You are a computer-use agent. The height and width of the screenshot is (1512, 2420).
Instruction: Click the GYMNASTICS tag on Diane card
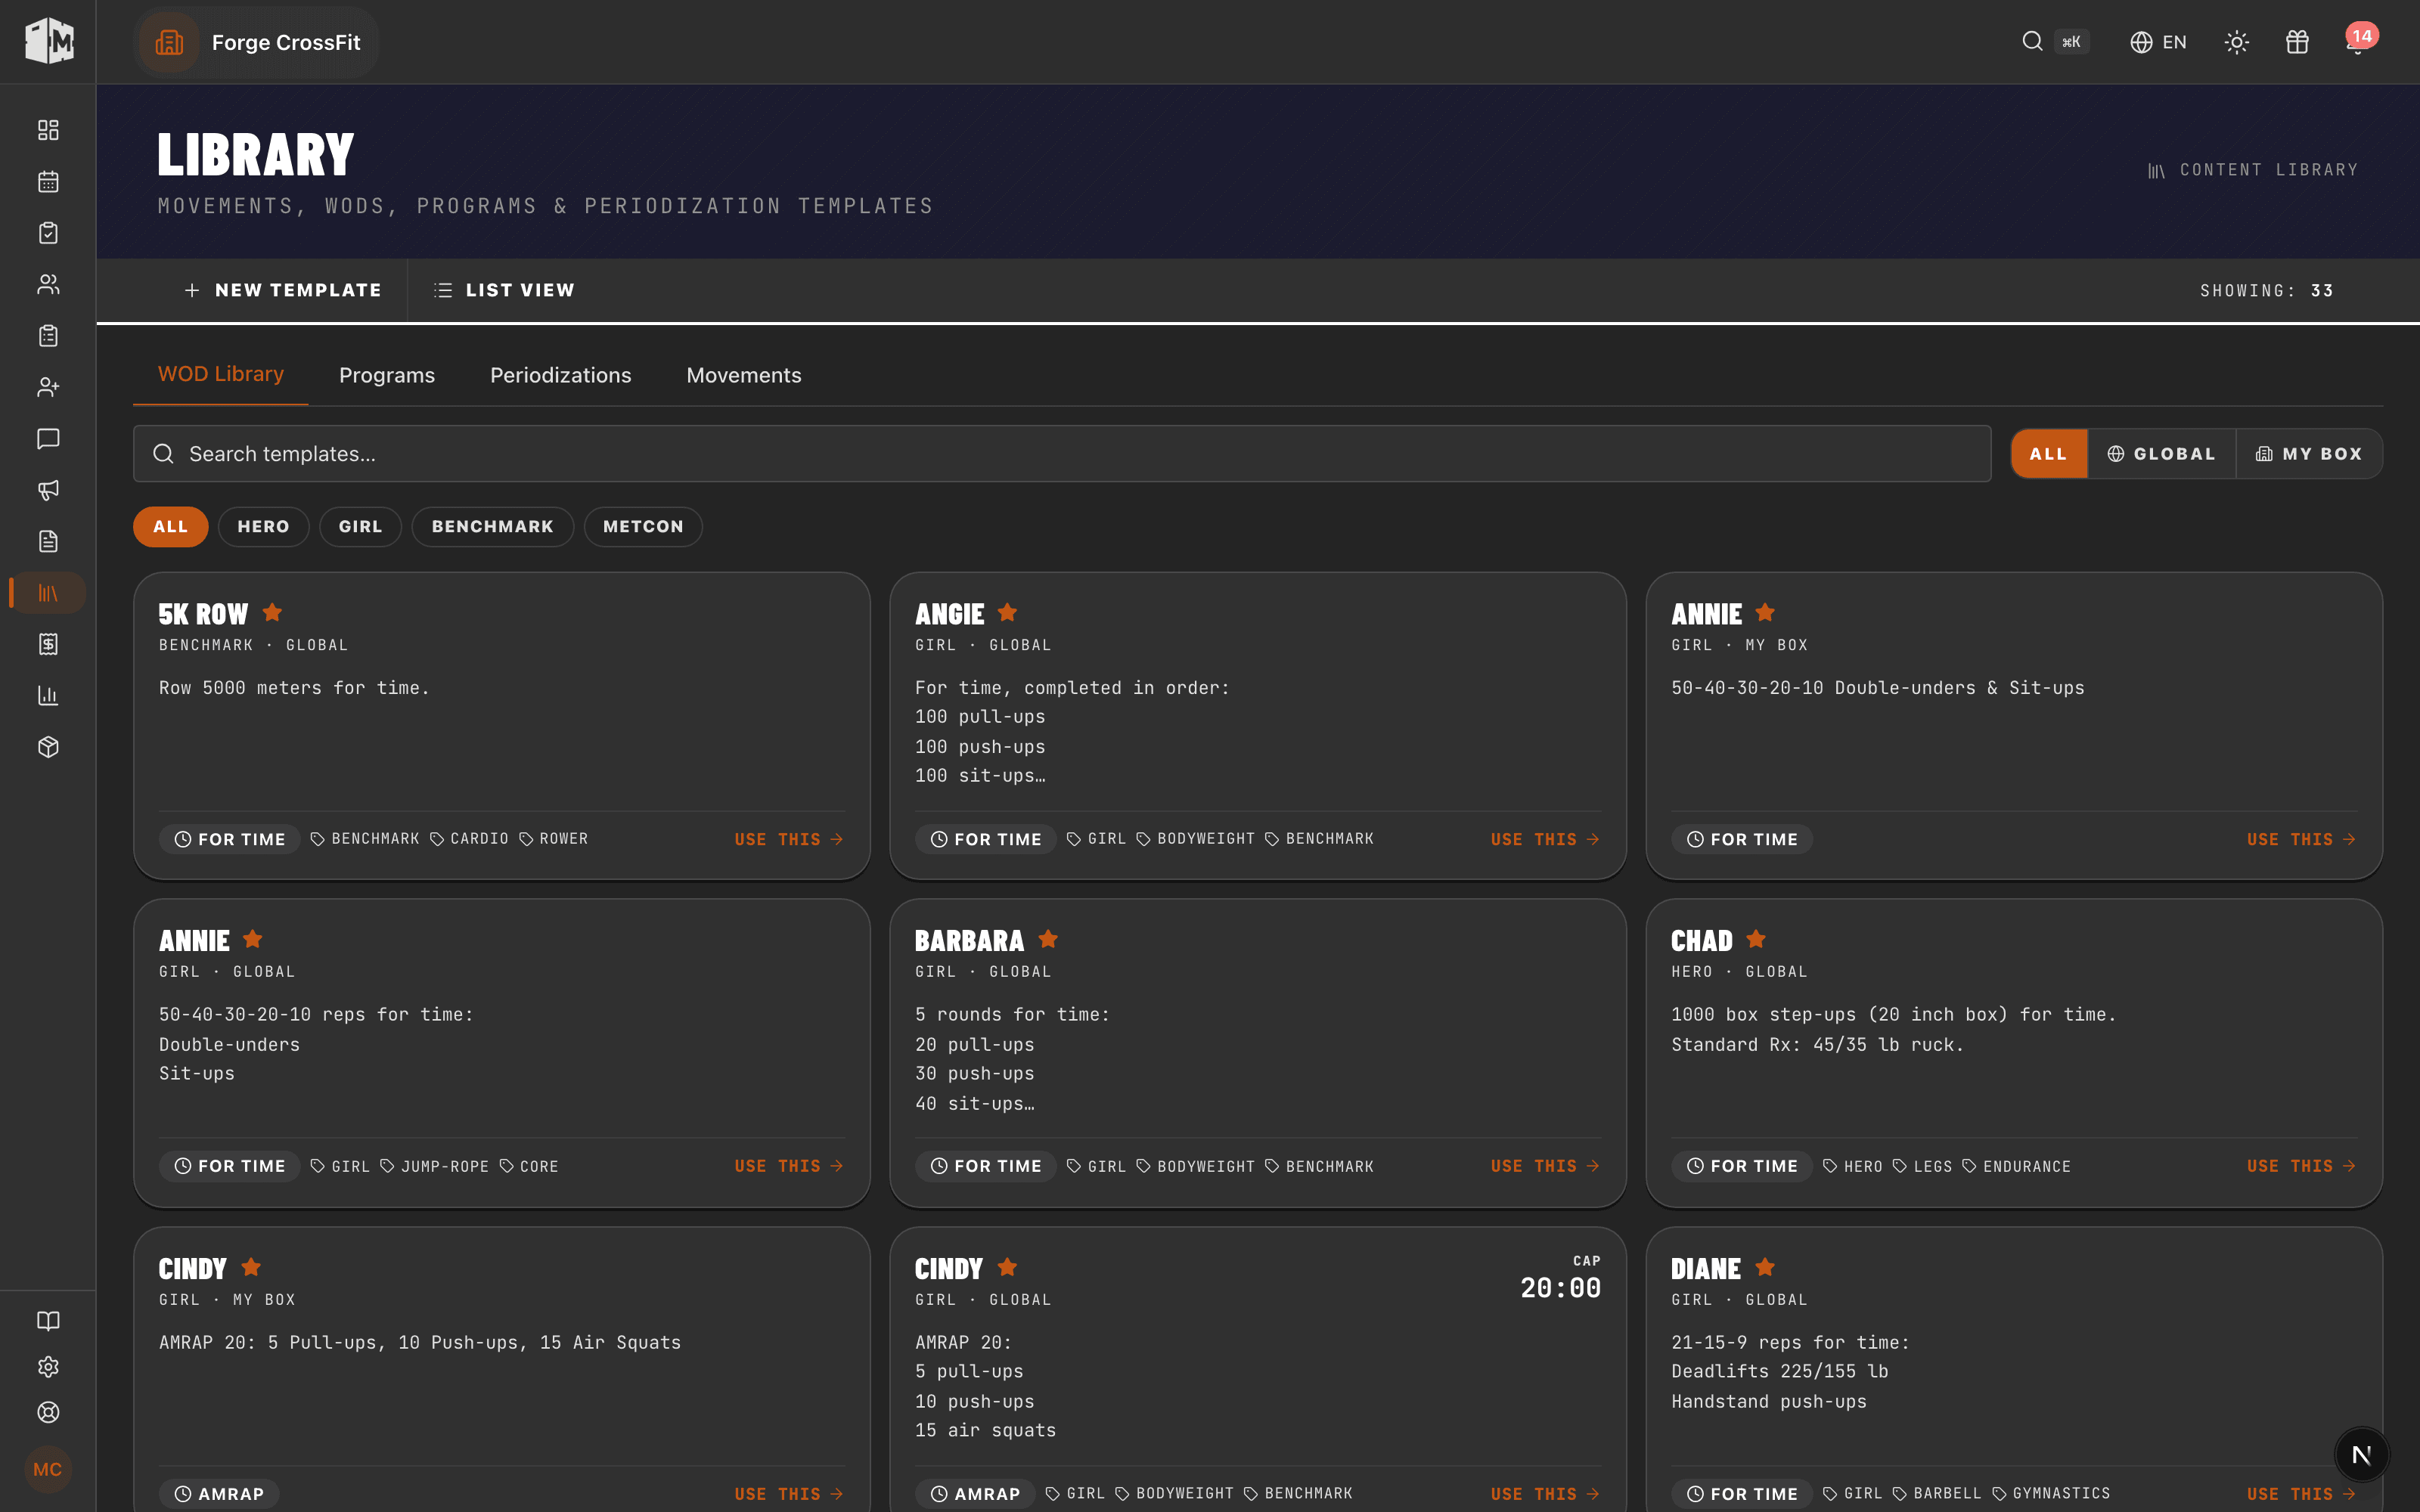click(2051, 1493)
